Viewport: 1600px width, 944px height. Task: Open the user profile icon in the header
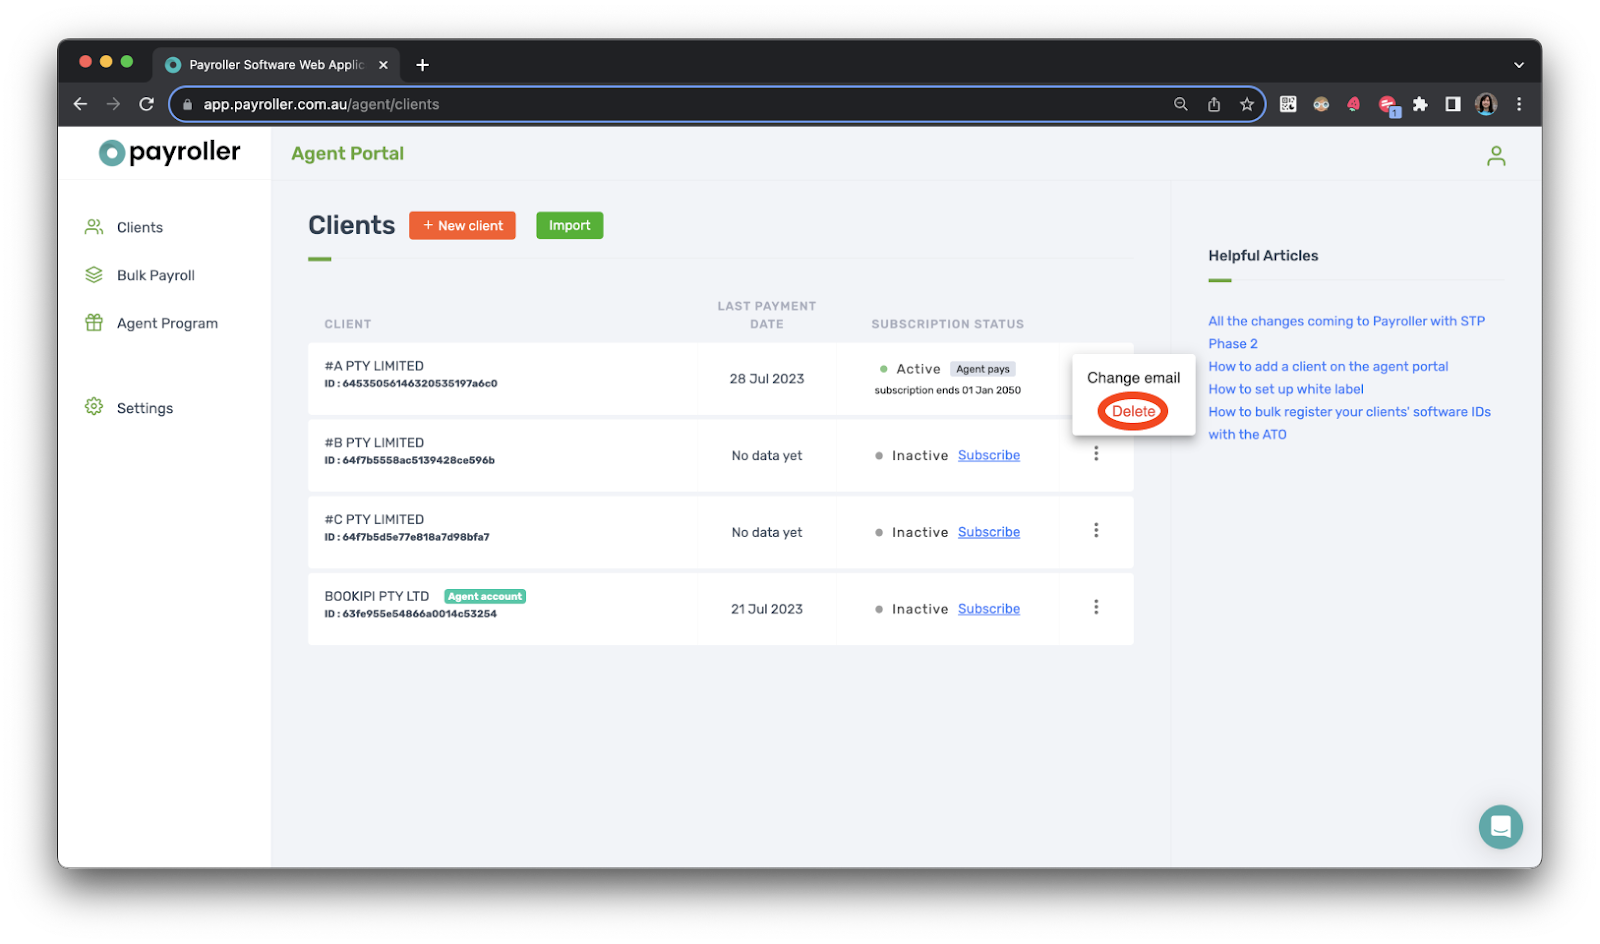tap(1496, 156)
